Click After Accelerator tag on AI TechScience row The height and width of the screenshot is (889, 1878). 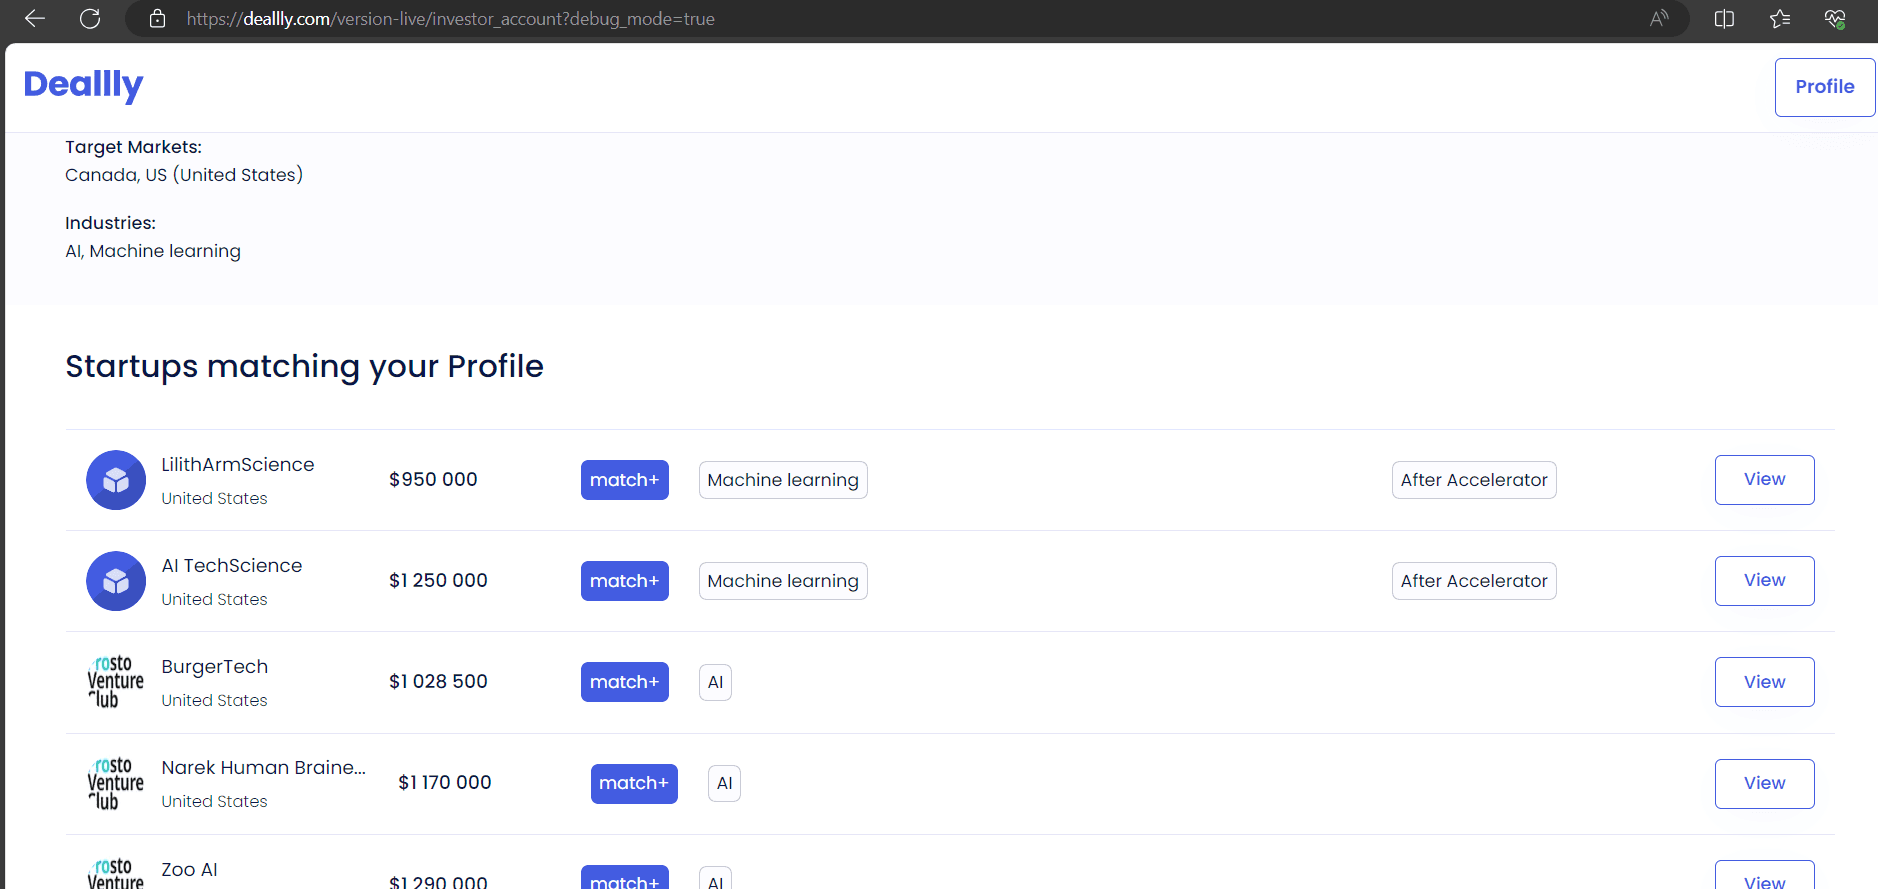click(x=1474, y=581)
